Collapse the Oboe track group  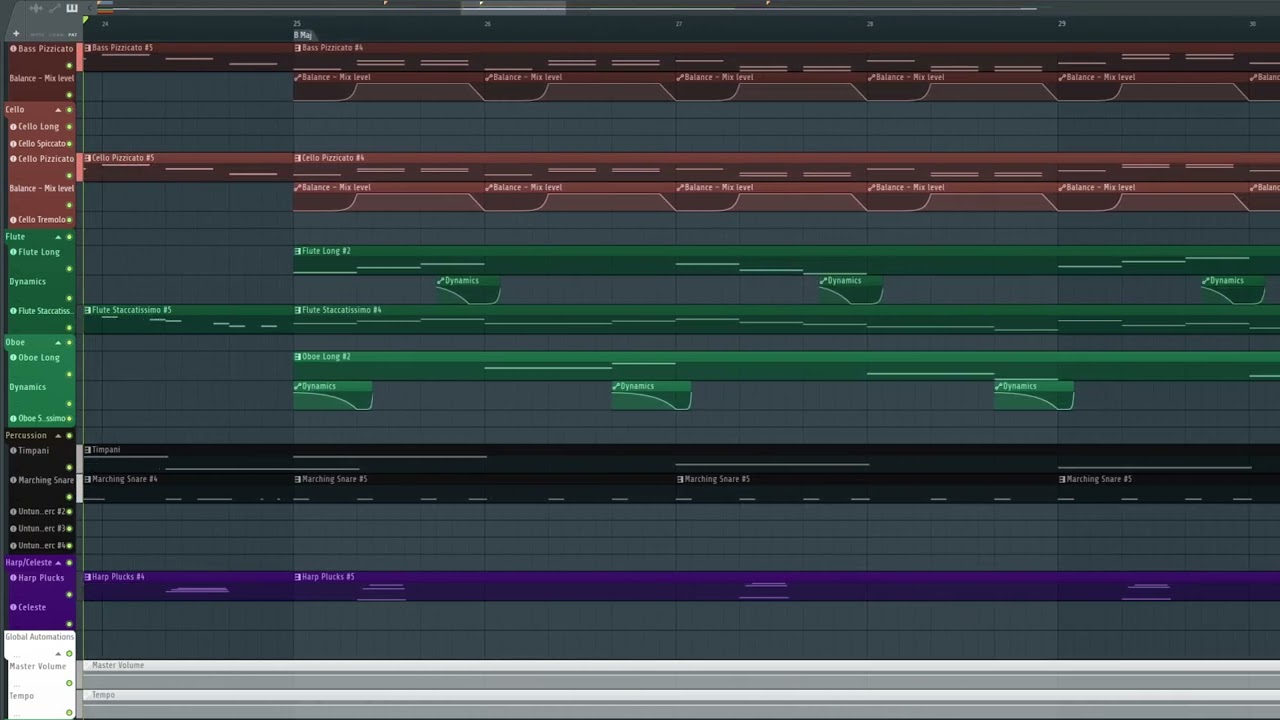[x=58, y=343]
